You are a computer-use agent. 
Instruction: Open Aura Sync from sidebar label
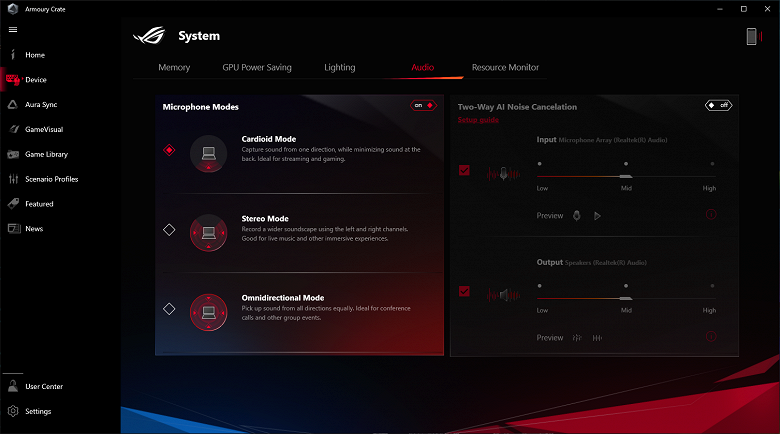pyautogui.click(x=41, y=105)
